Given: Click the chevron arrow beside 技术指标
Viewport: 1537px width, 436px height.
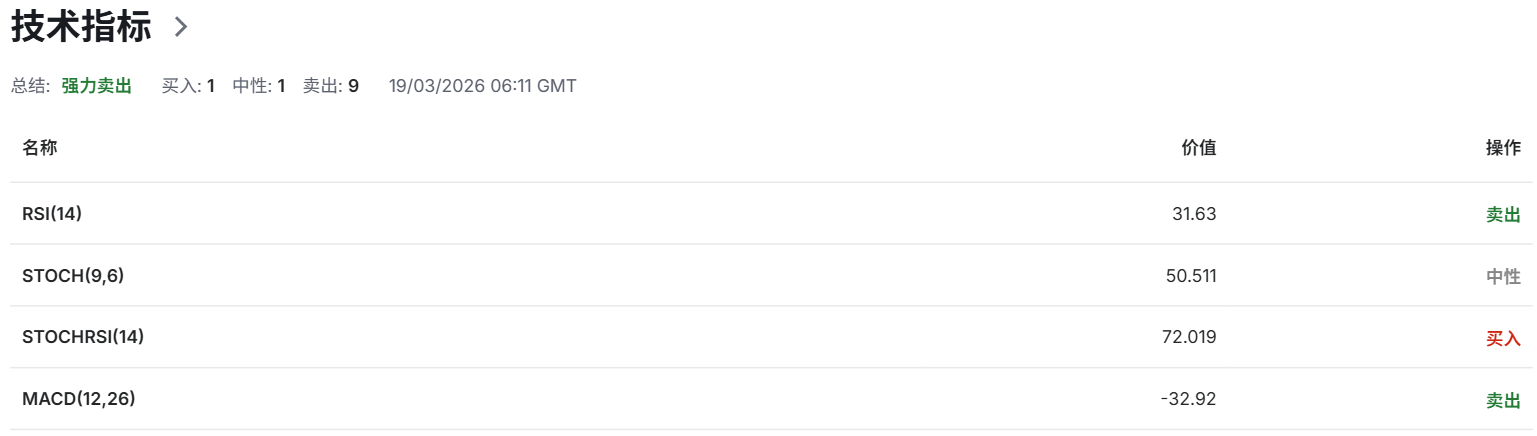Looking at the screenshot, I should click(x=181, y=27).
